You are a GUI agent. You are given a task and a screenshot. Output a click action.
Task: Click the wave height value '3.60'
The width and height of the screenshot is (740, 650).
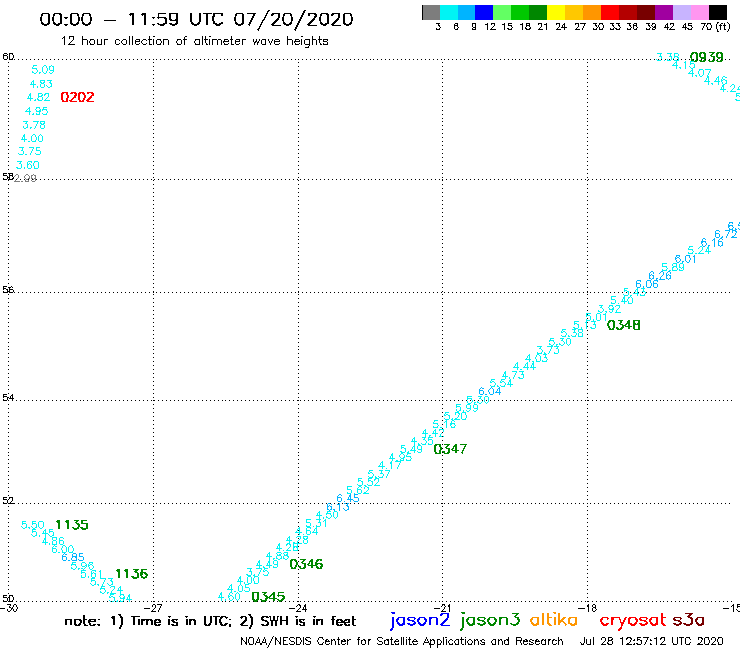coord(28,165)
